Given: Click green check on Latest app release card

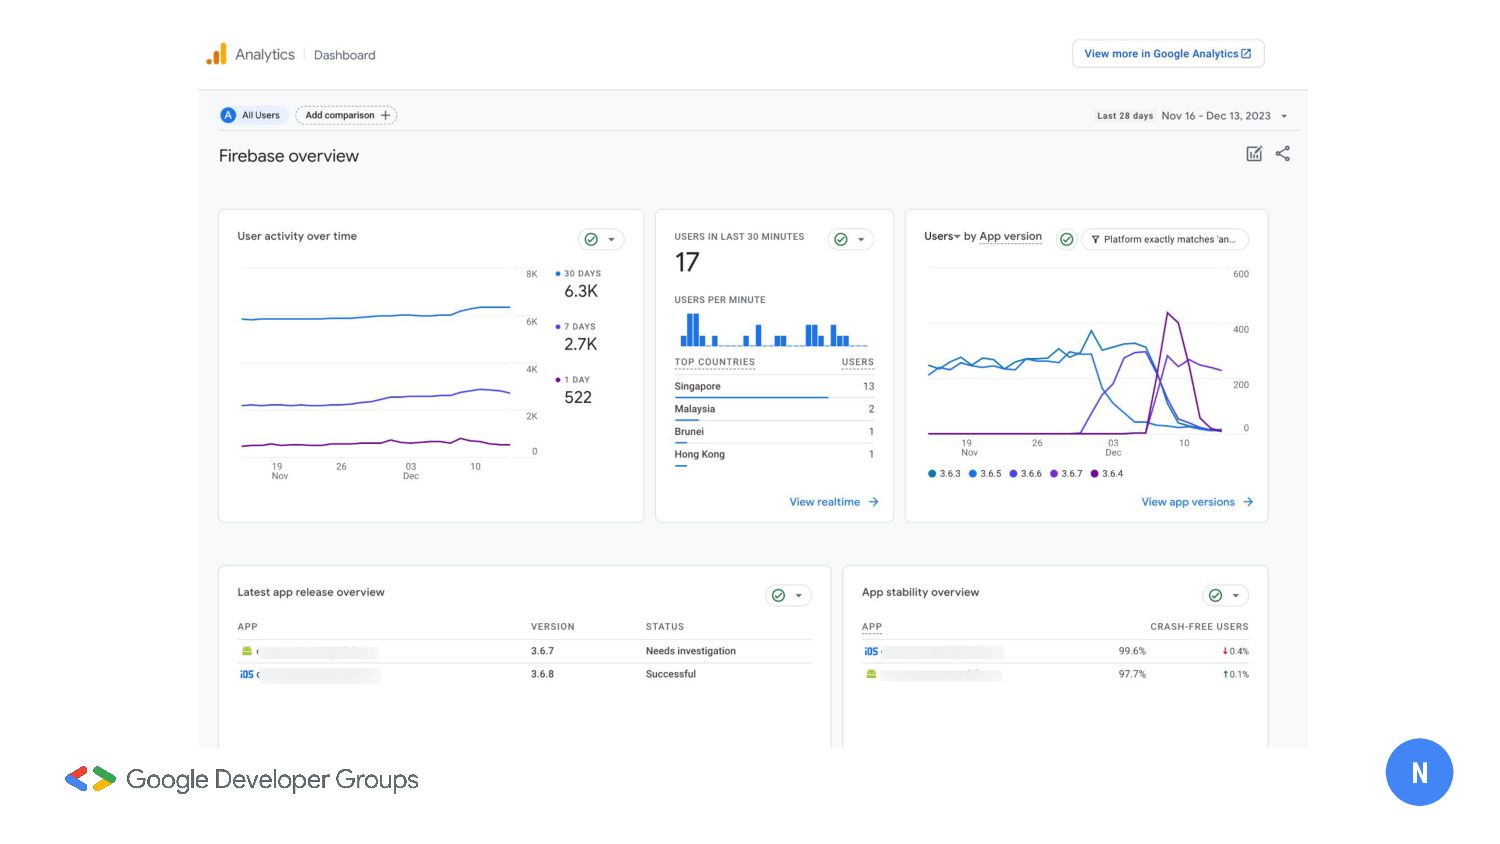Looking at the screenshot, I should pos(778,595).
